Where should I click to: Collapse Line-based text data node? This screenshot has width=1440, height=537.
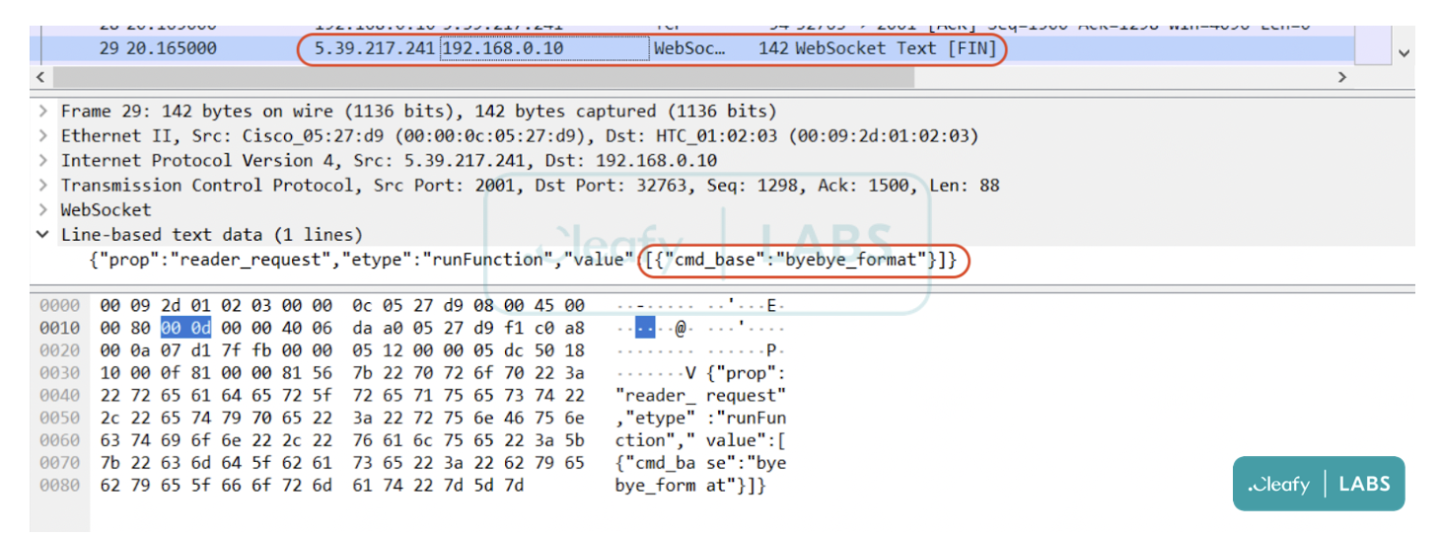click(43, 235)
